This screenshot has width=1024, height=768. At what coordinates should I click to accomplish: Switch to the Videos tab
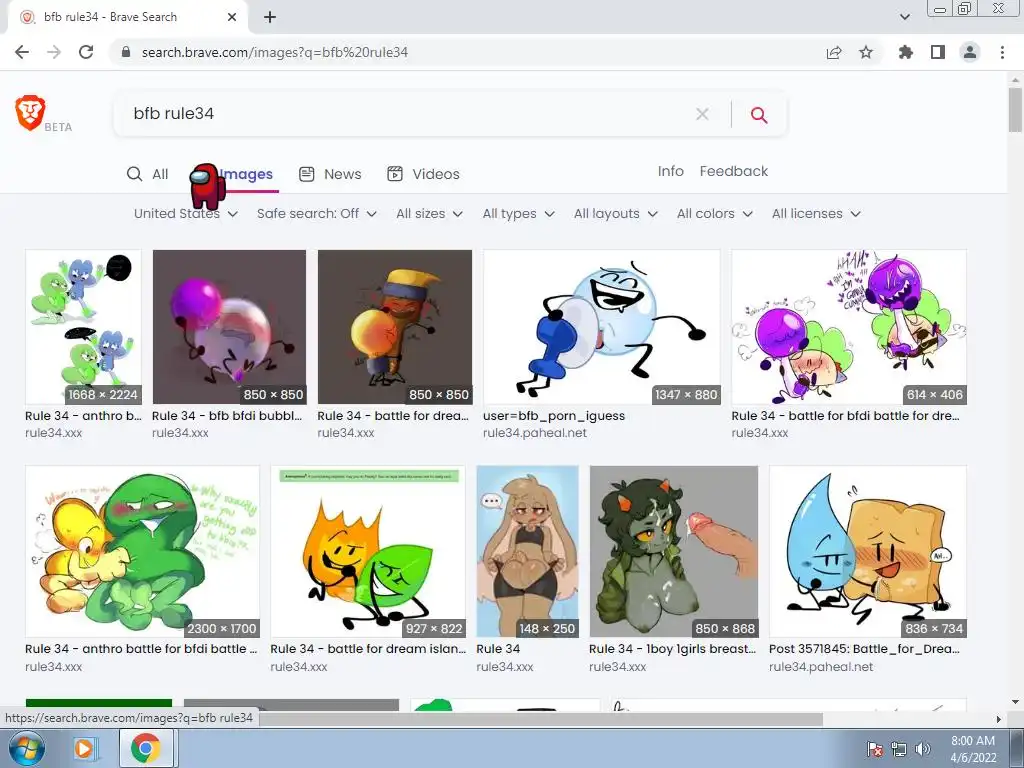point(423,174)
